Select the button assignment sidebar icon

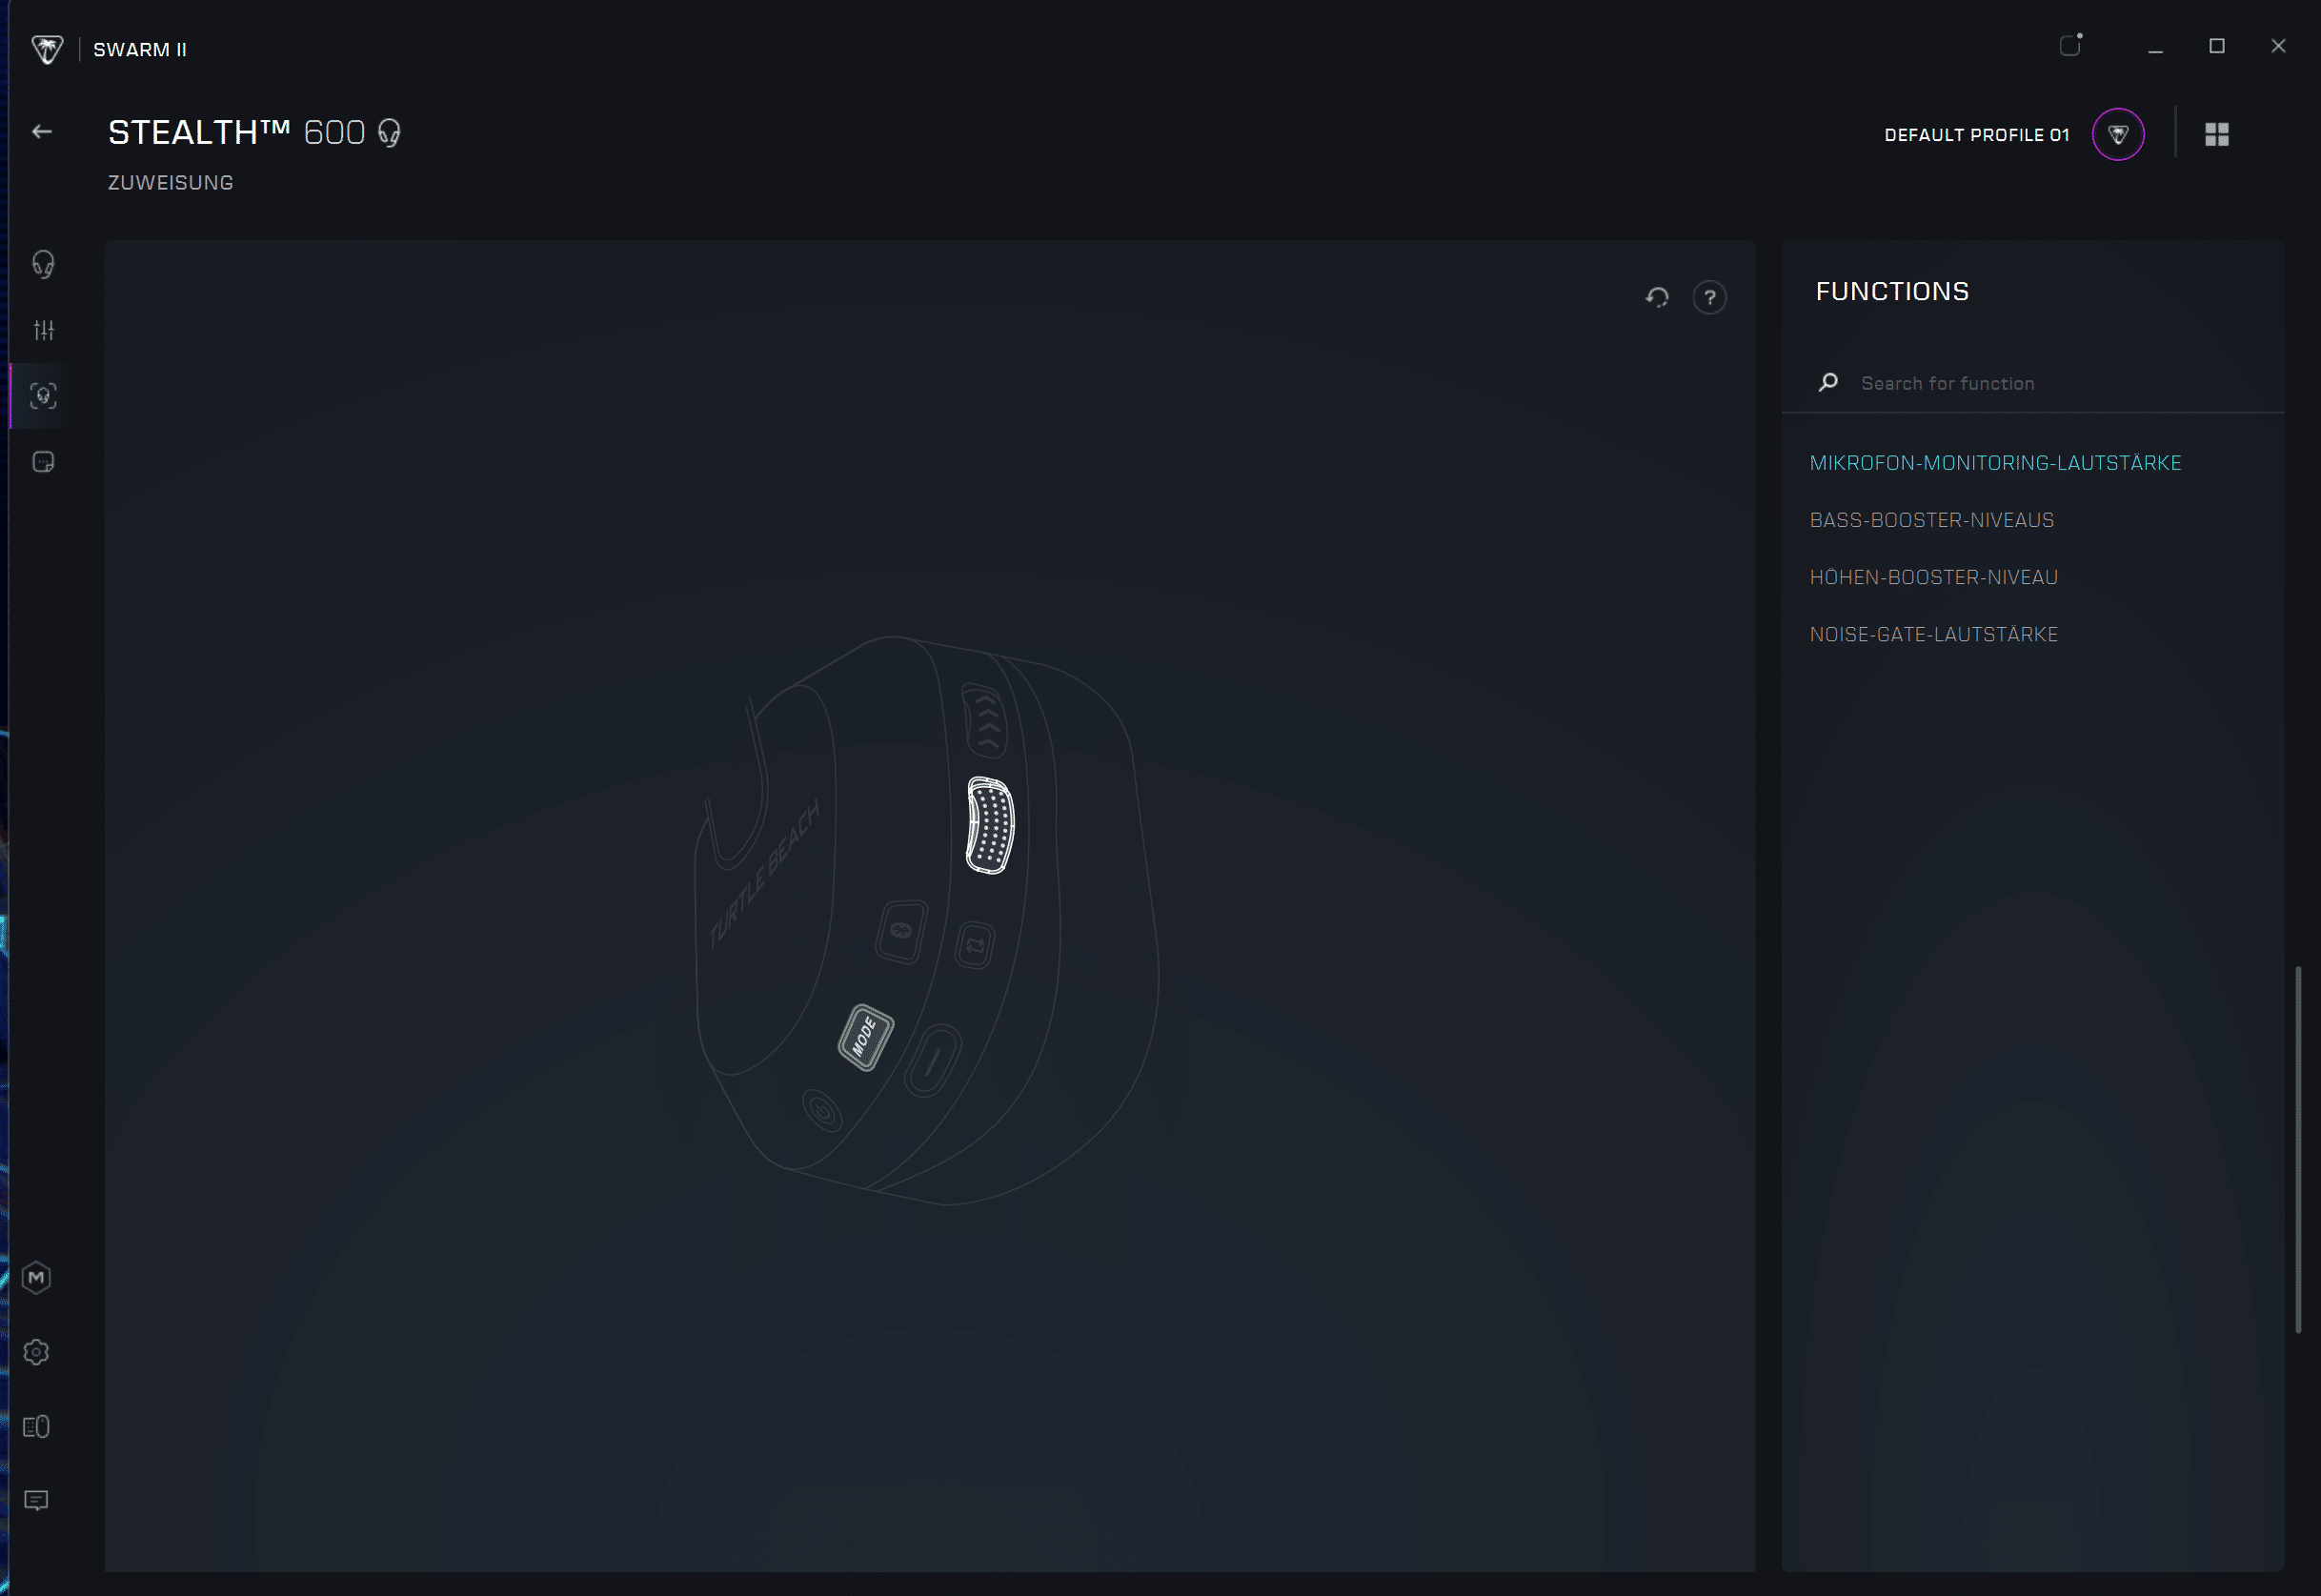[43, 396]
